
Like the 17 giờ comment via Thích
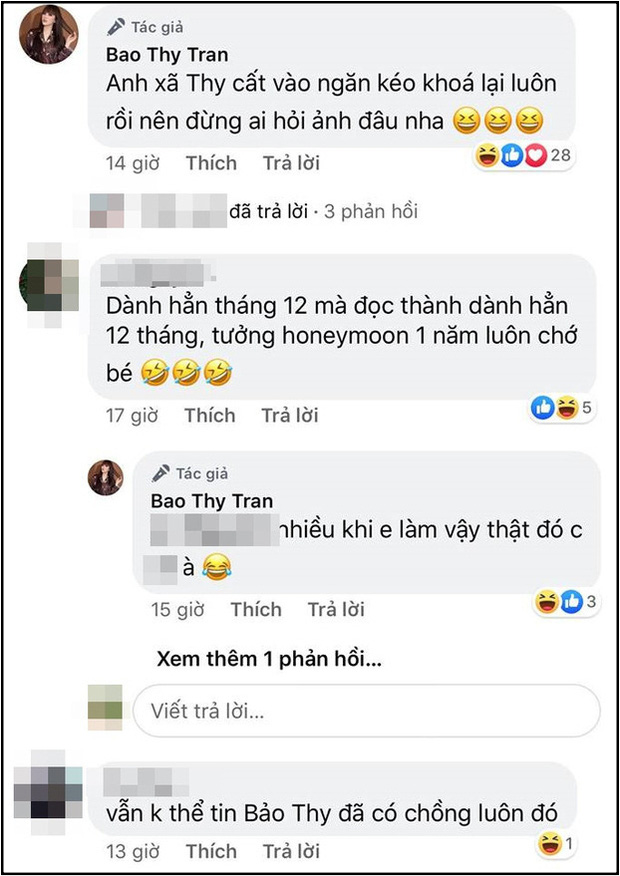[x=210, y=416]
